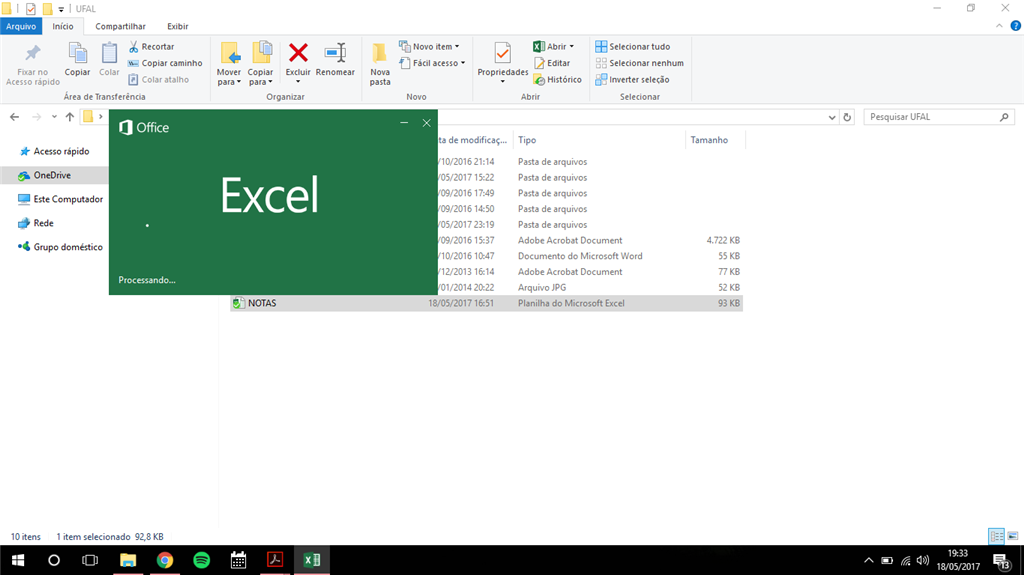
Task: Collapse the ribbon with the chevron
Action: pyautogui.click(x=999, y=26)
